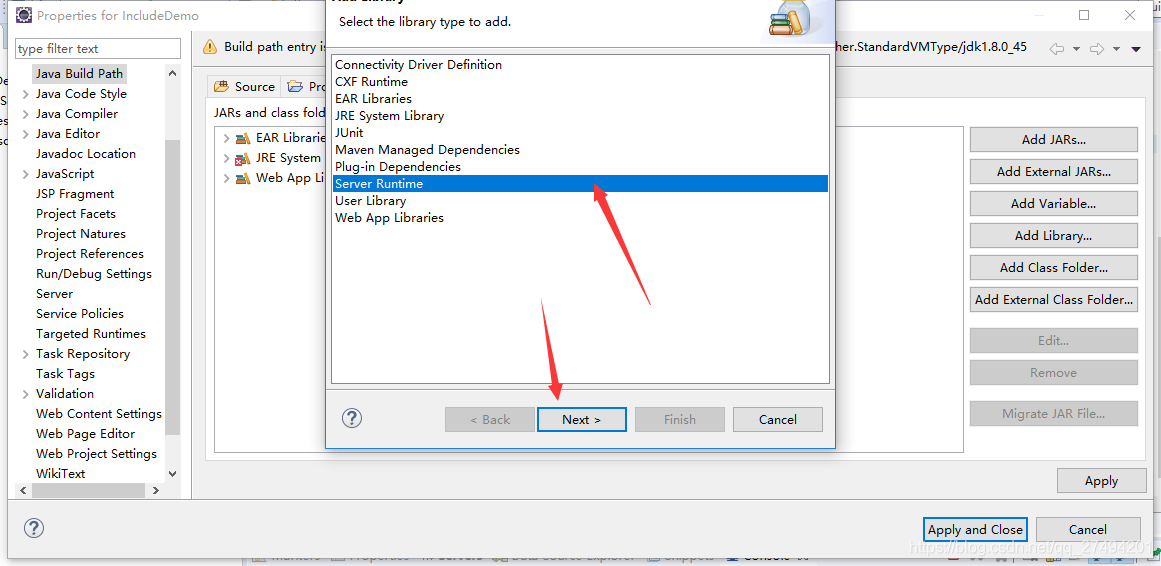Select Web App Libraries type
This screenshot has height=566, width=1161.
(389, 218)
